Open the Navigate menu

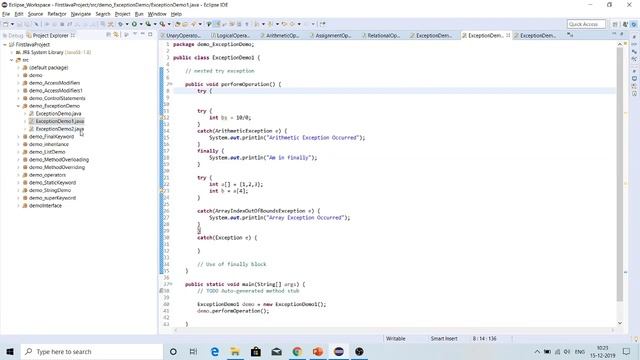tap(81, 14)
